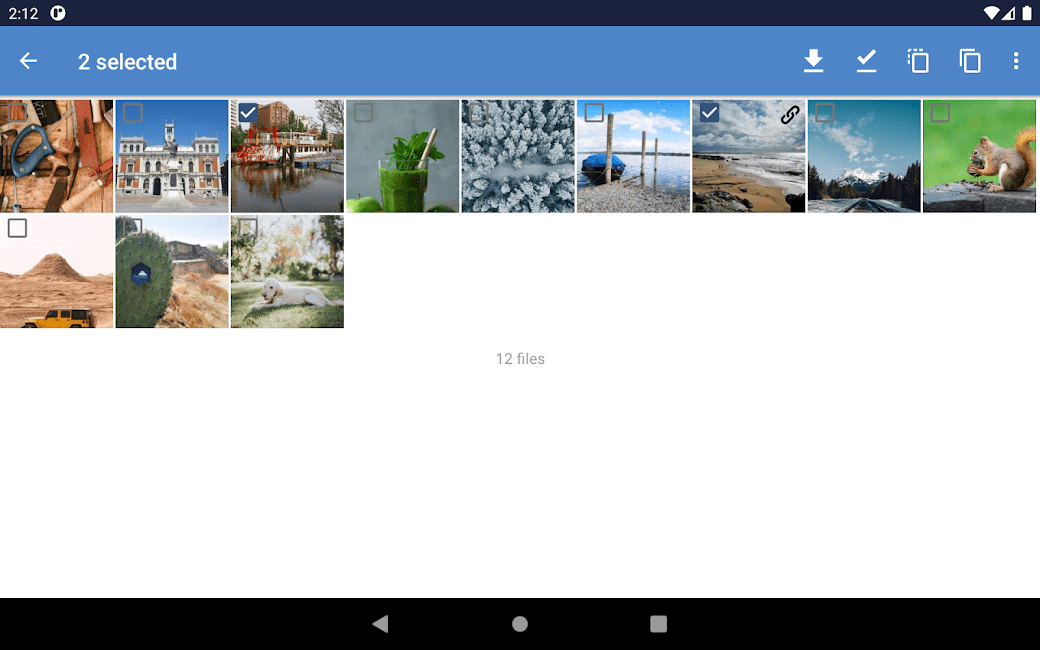This screenshot has width=1040, height=650.
Task: Uncheck the beach photo checkbox
Action: pos(710,113)
